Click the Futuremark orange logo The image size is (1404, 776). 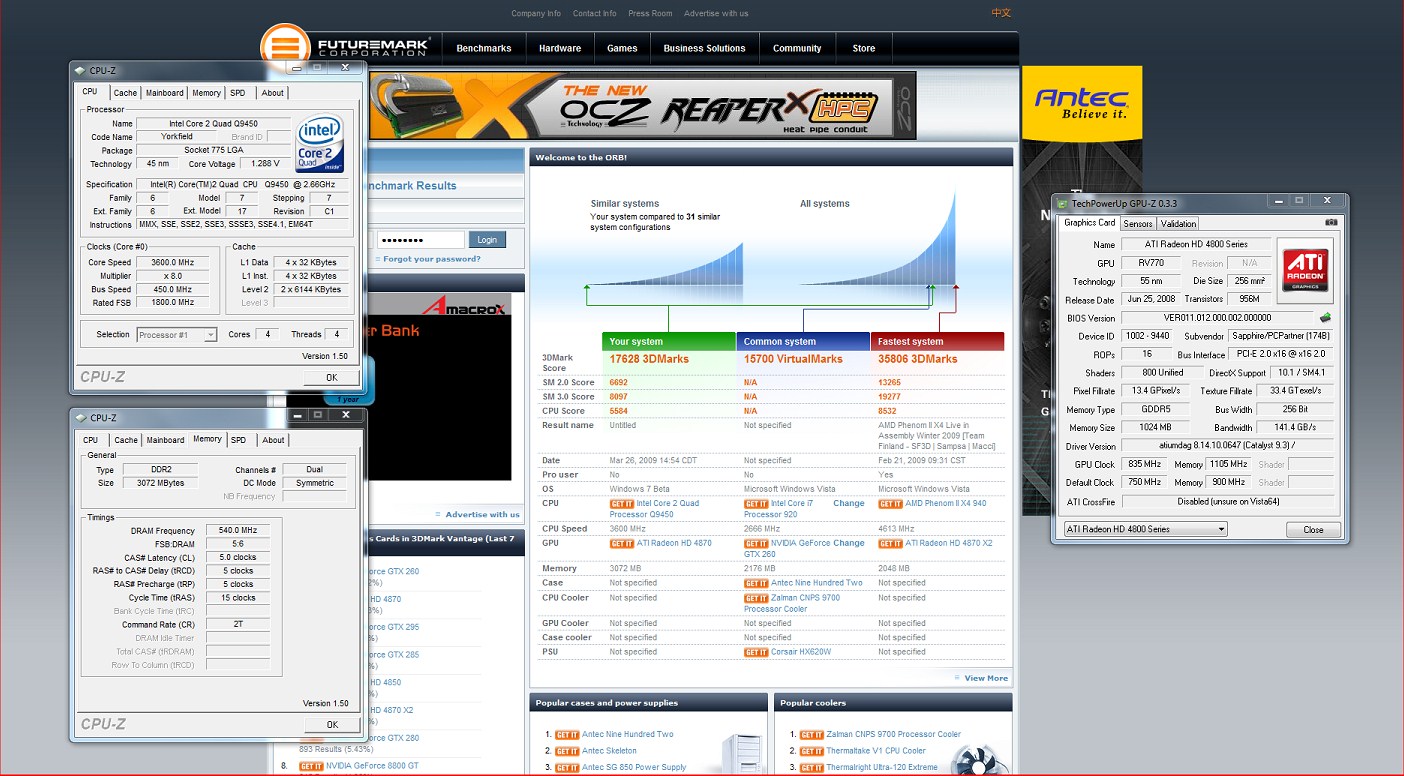point(286,48)
